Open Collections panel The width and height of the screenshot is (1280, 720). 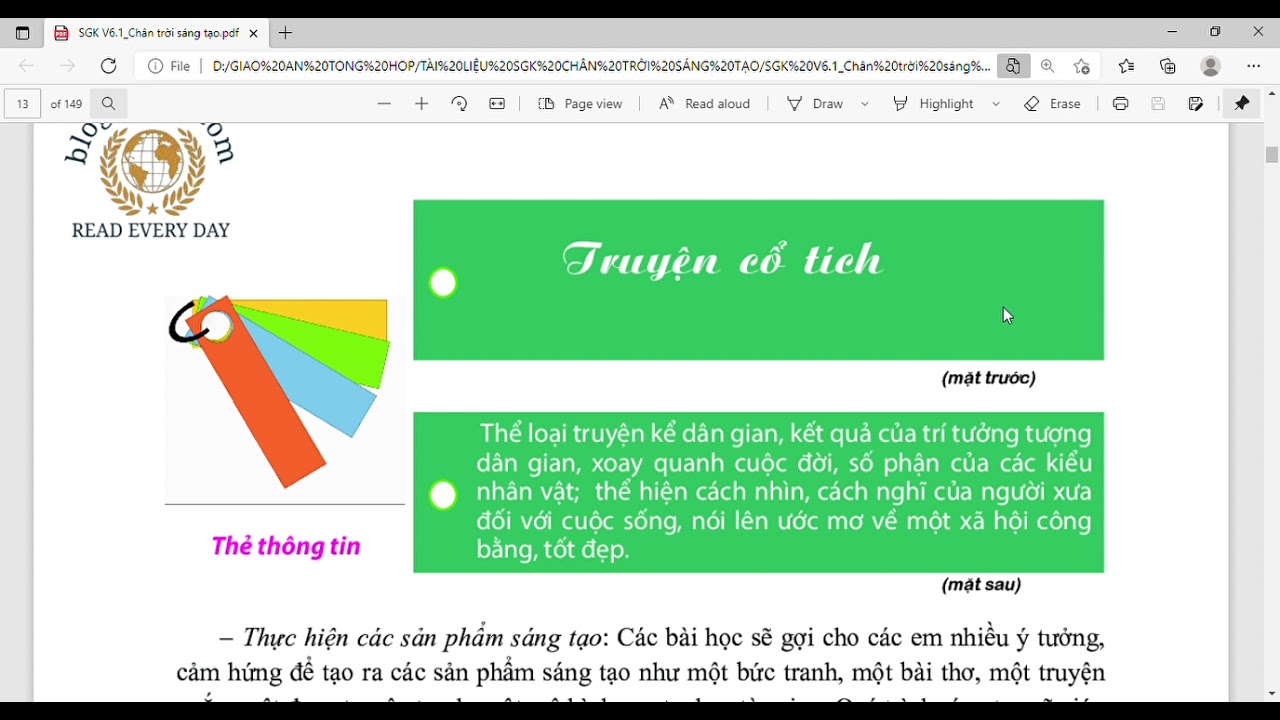pyautogui.click(x=1168, y=66)
